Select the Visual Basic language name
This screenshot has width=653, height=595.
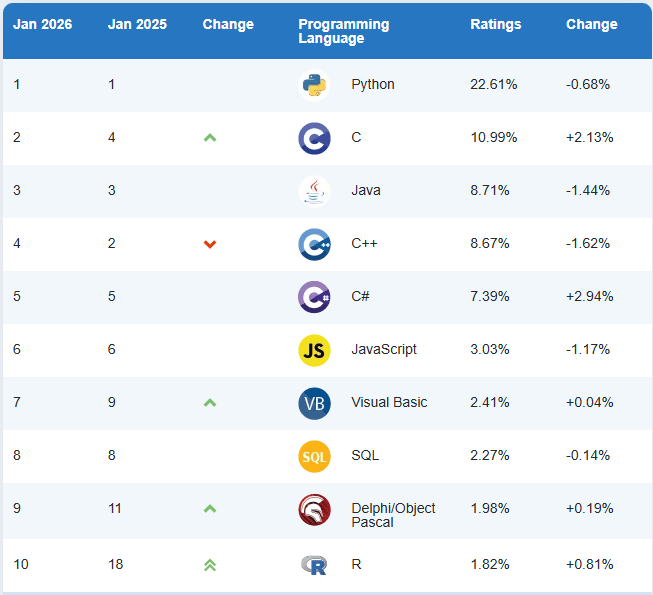point(389,403)
